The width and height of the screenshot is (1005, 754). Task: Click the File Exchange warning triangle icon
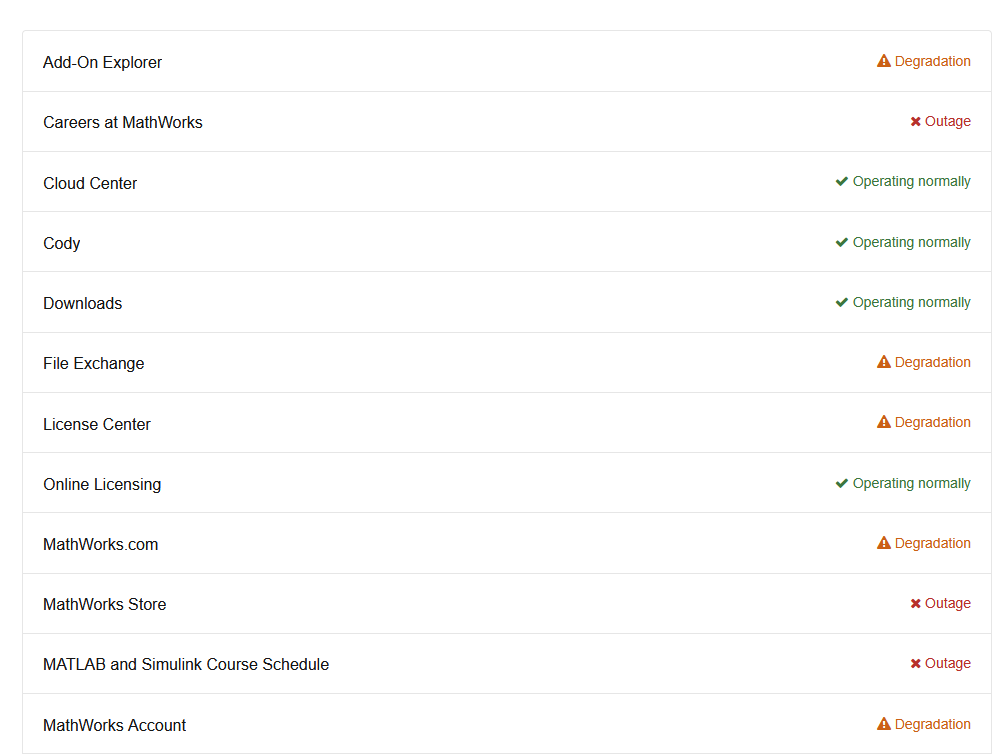[x=884, y=362]
